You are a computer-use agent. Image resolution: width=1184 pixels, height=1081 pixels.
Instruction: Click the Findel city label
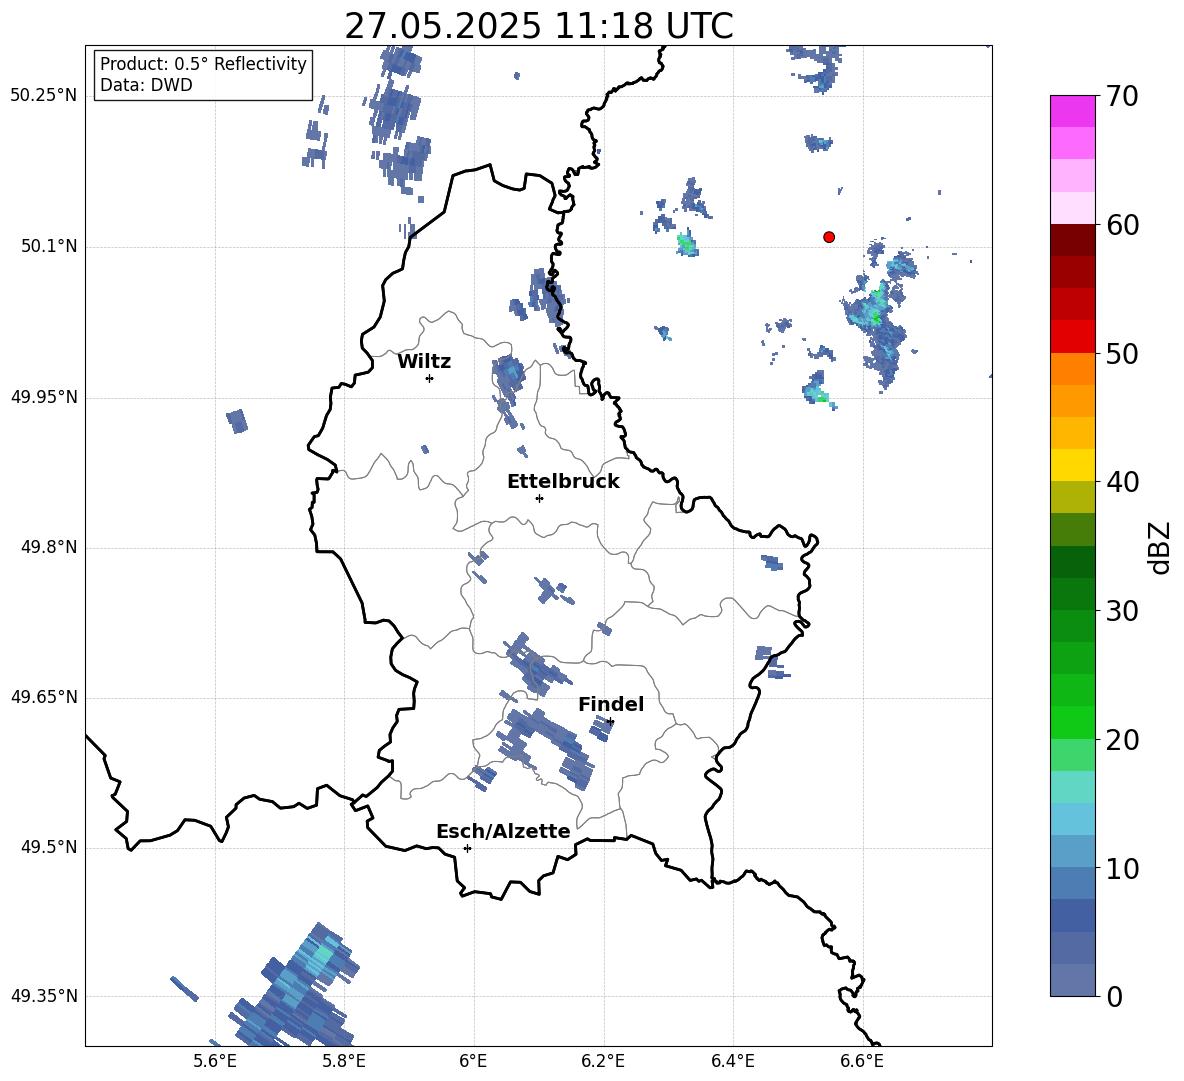coord(611,704)
